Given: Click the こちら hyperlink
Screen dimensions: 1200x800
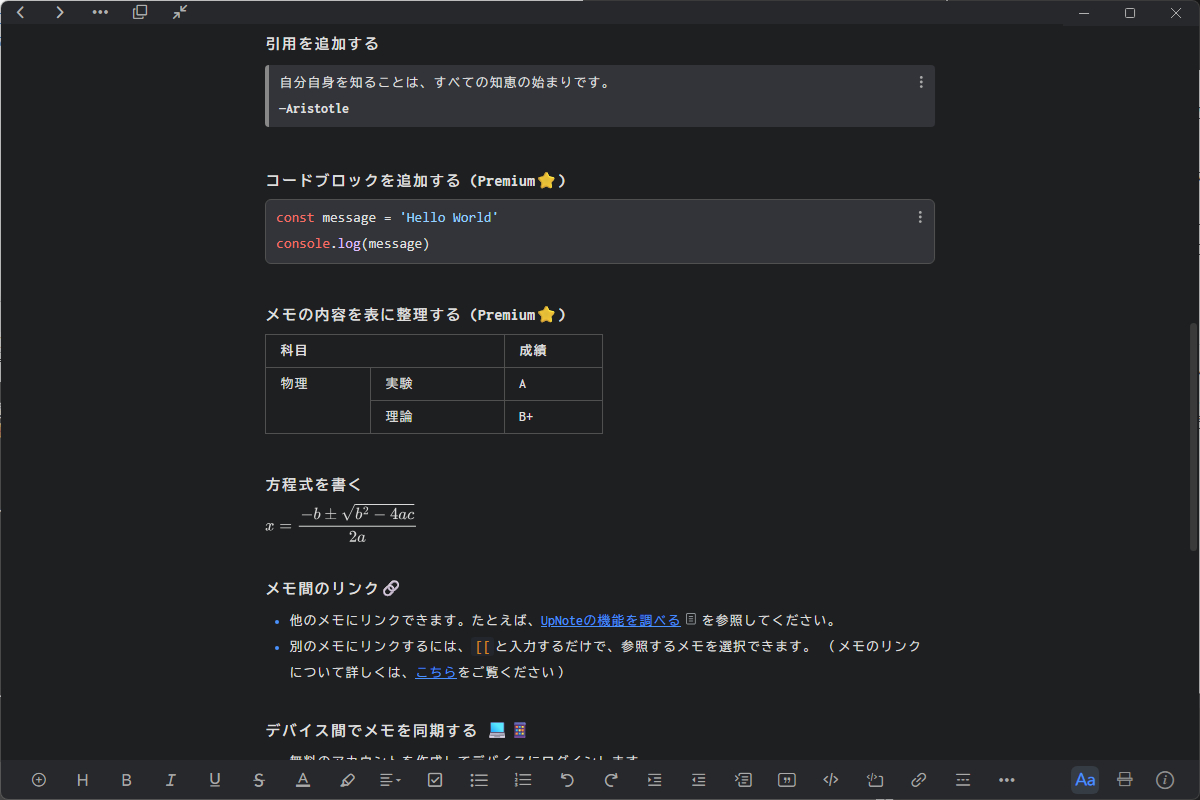Looking at the screenshot, I should coord(436,672).
